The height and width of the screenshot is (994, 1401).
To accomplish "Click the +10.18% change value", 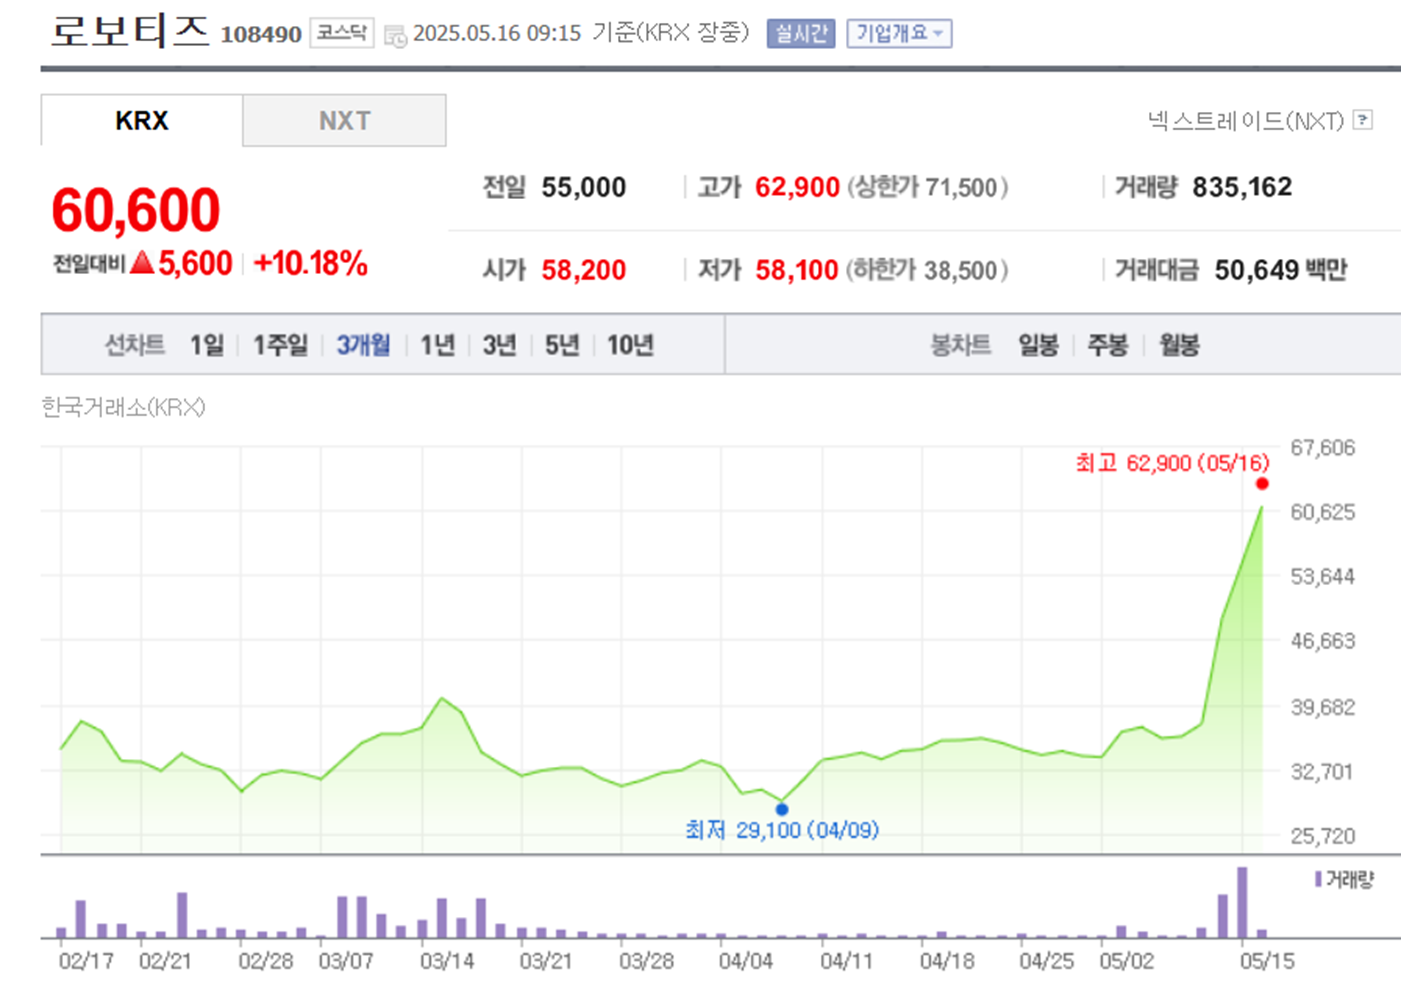I will click(x=310, y=263).
